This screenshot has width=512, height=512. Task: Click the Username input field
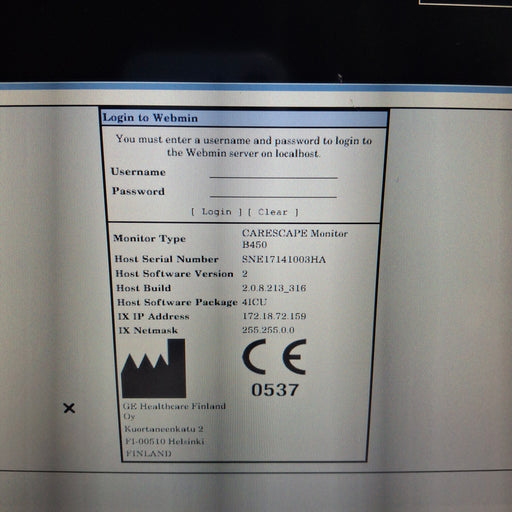click(274, 172)
